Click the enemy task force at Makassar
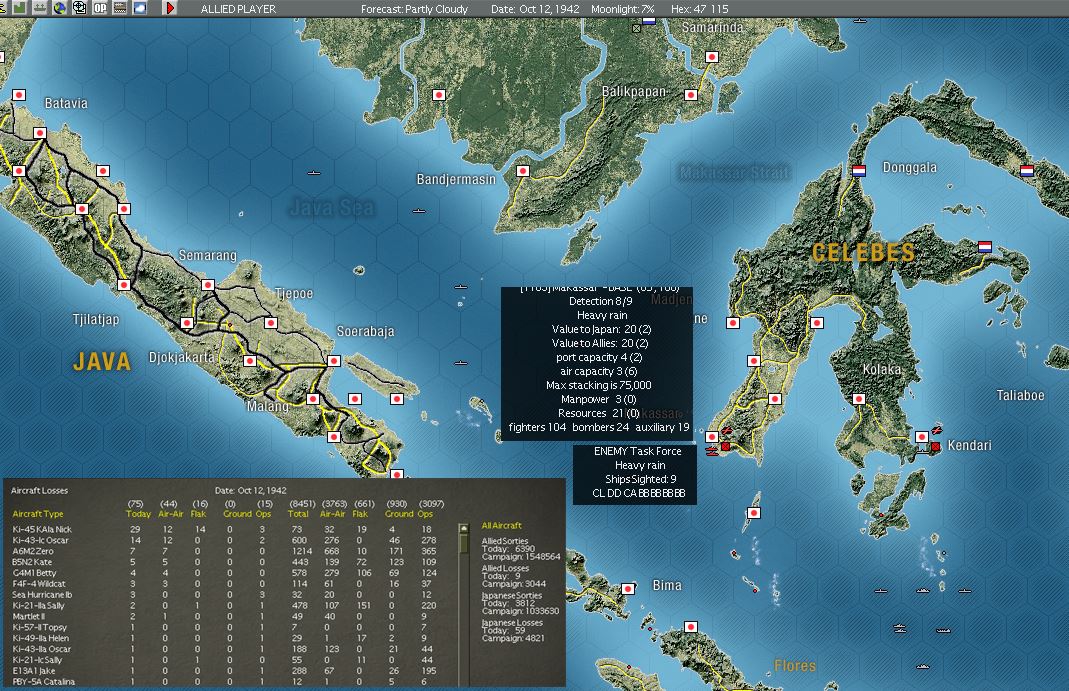The height and width of the screenshot is (691, 1069). [712, 450]
